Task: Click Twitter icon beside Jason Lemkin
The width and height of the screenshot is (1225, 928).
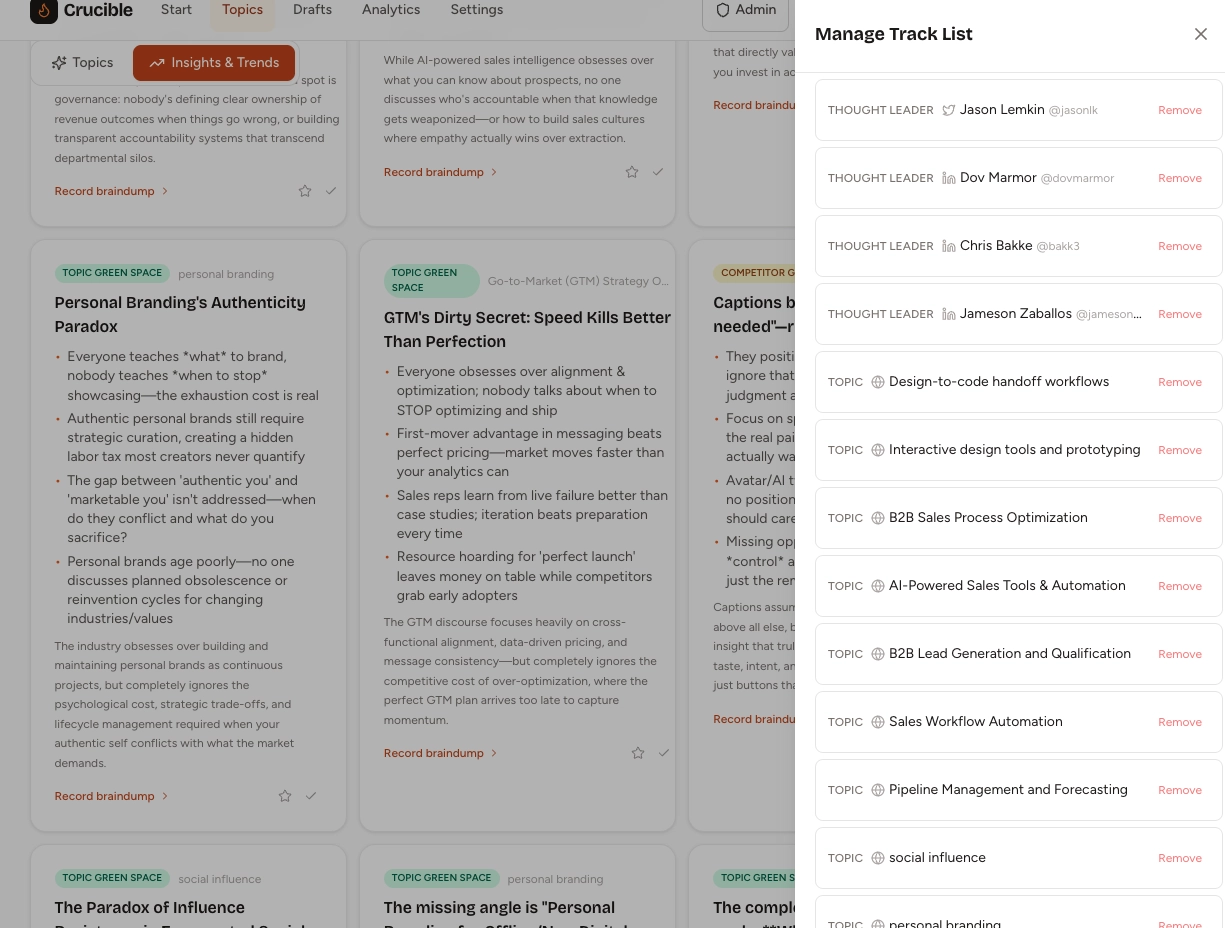Action: coord(949,110)
